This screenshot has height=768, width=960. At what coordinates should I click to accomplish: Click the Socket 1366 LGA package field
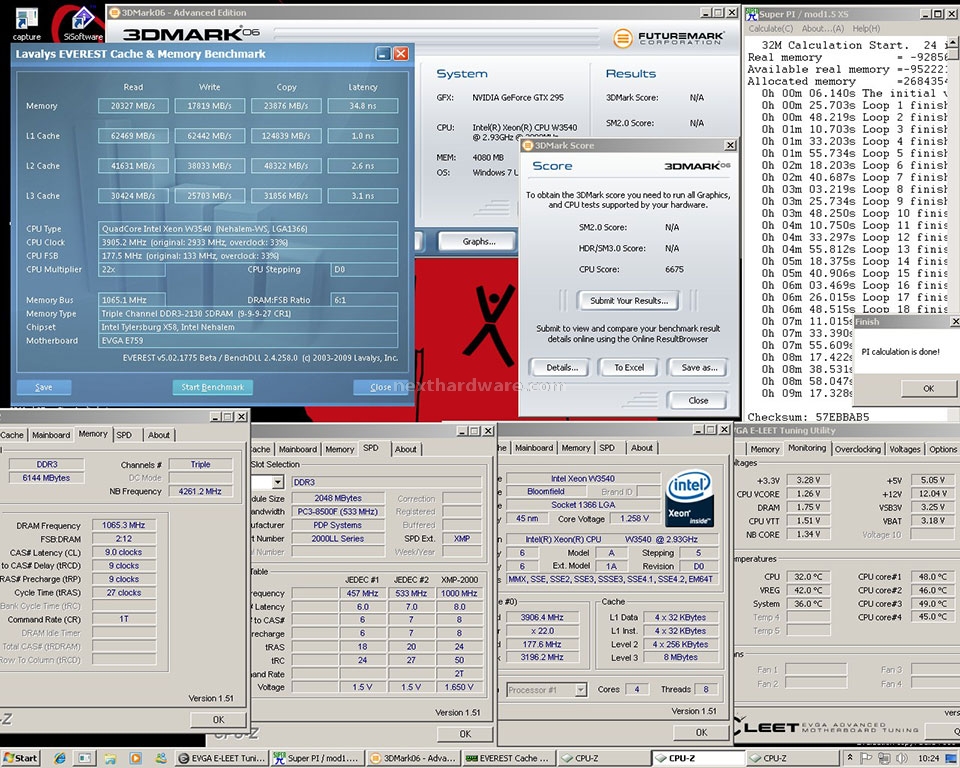click(583, 505)
